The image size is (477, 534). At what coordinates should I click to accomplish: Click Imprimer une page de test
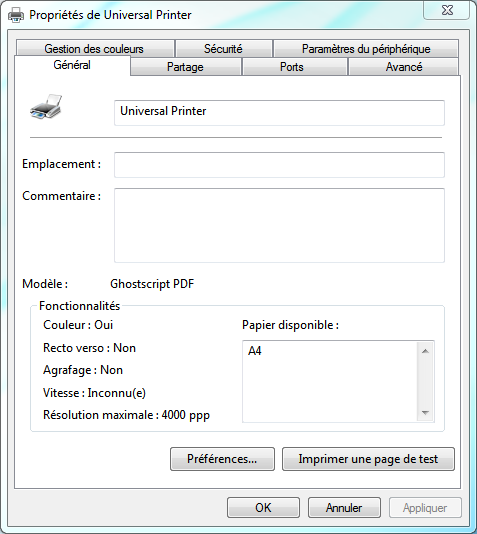pos(368,459)
